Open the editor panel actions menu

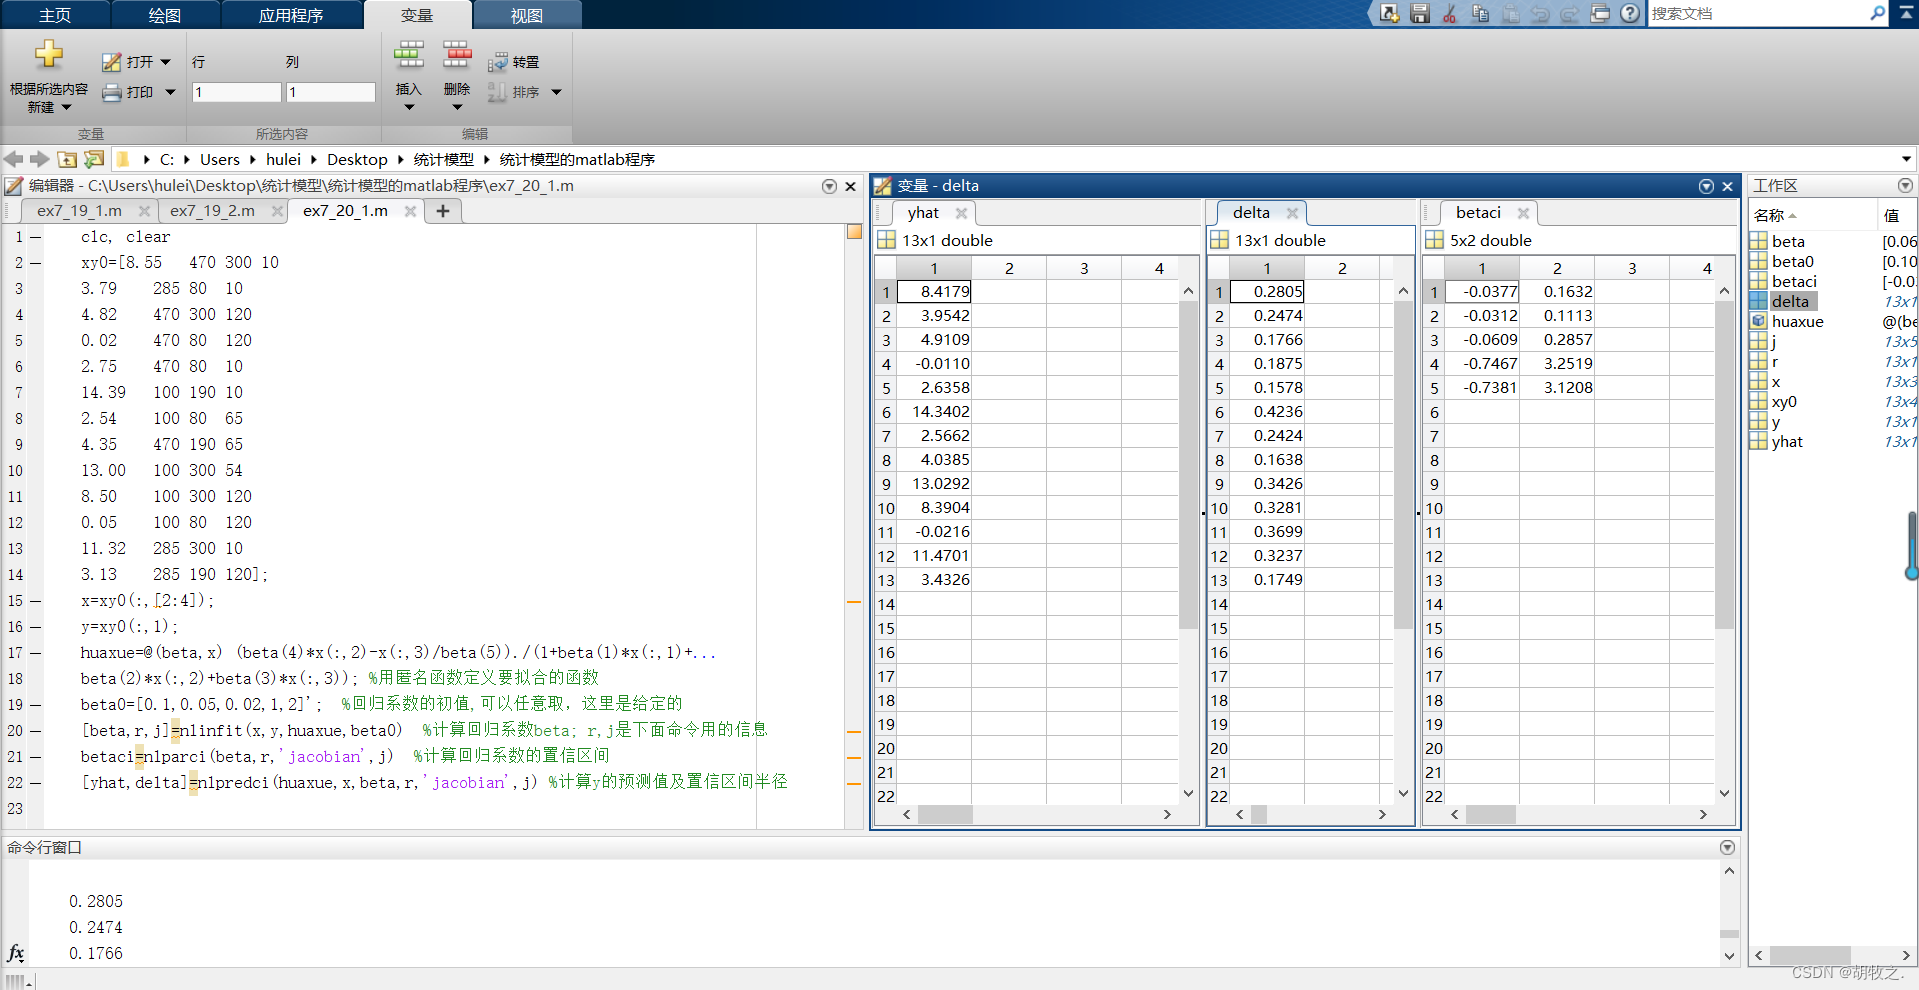[x=829, y=186]
